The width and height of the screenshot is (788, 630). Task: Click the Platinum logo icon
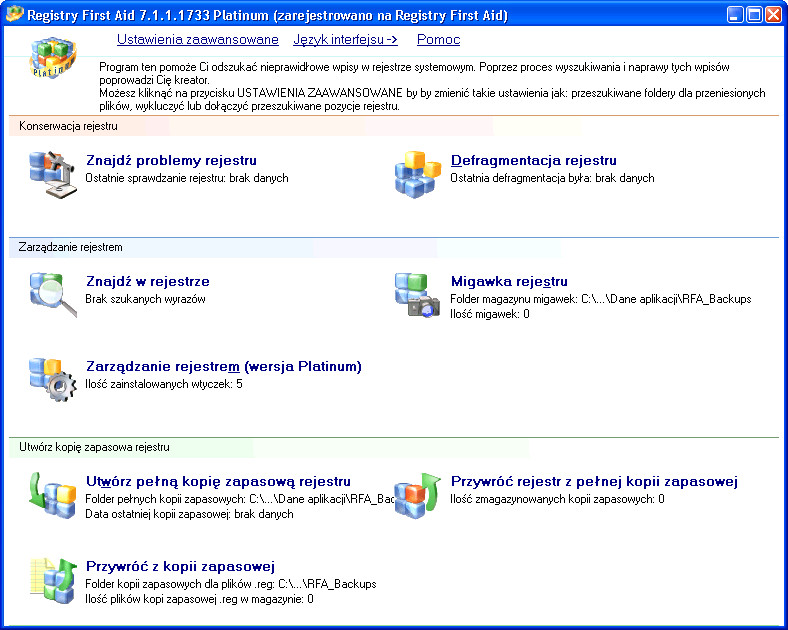tap(52, 57)
